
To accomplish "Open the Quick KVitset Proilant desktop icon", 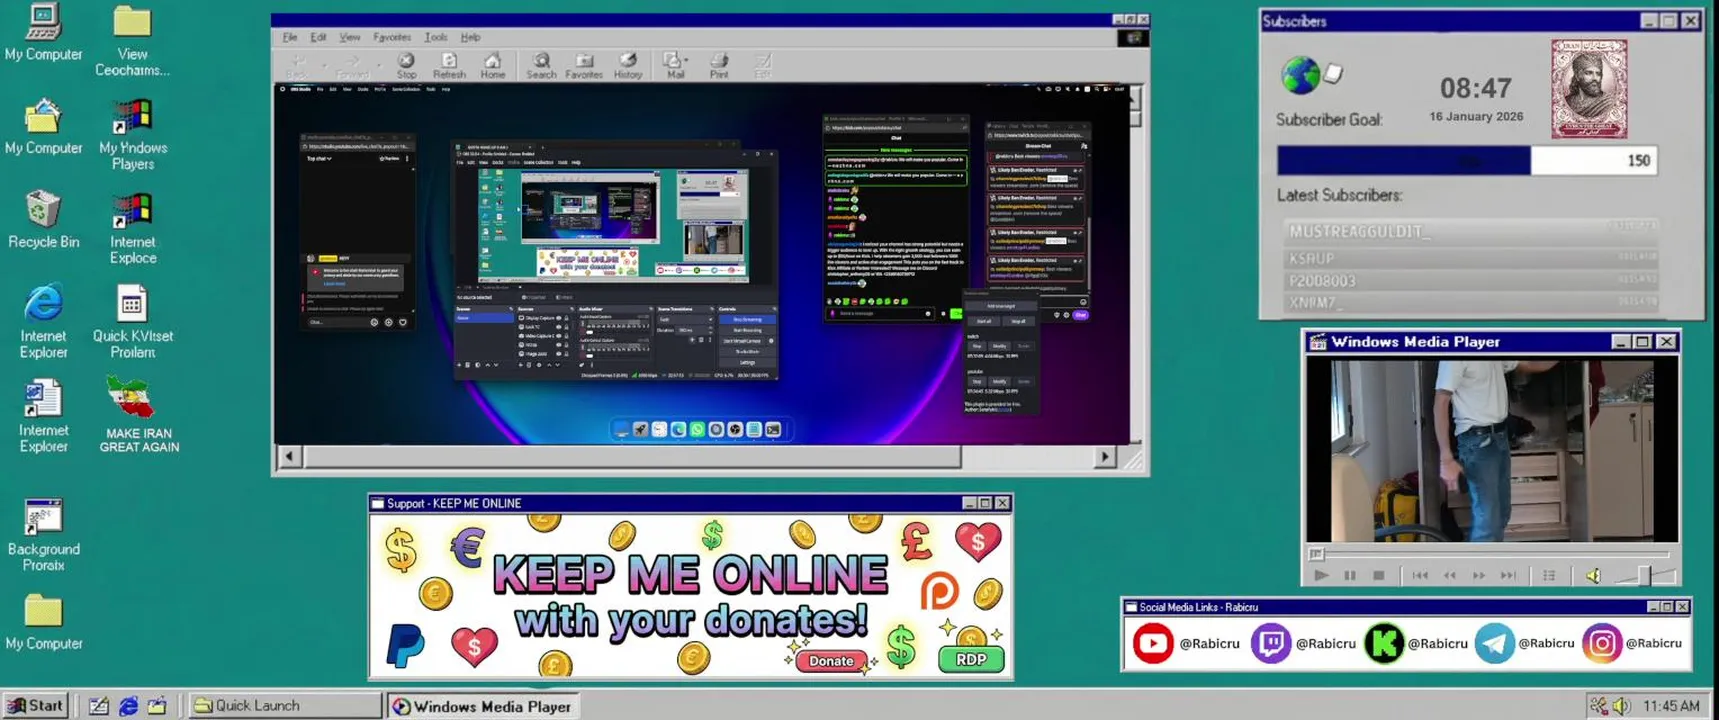I will [132, 320].
